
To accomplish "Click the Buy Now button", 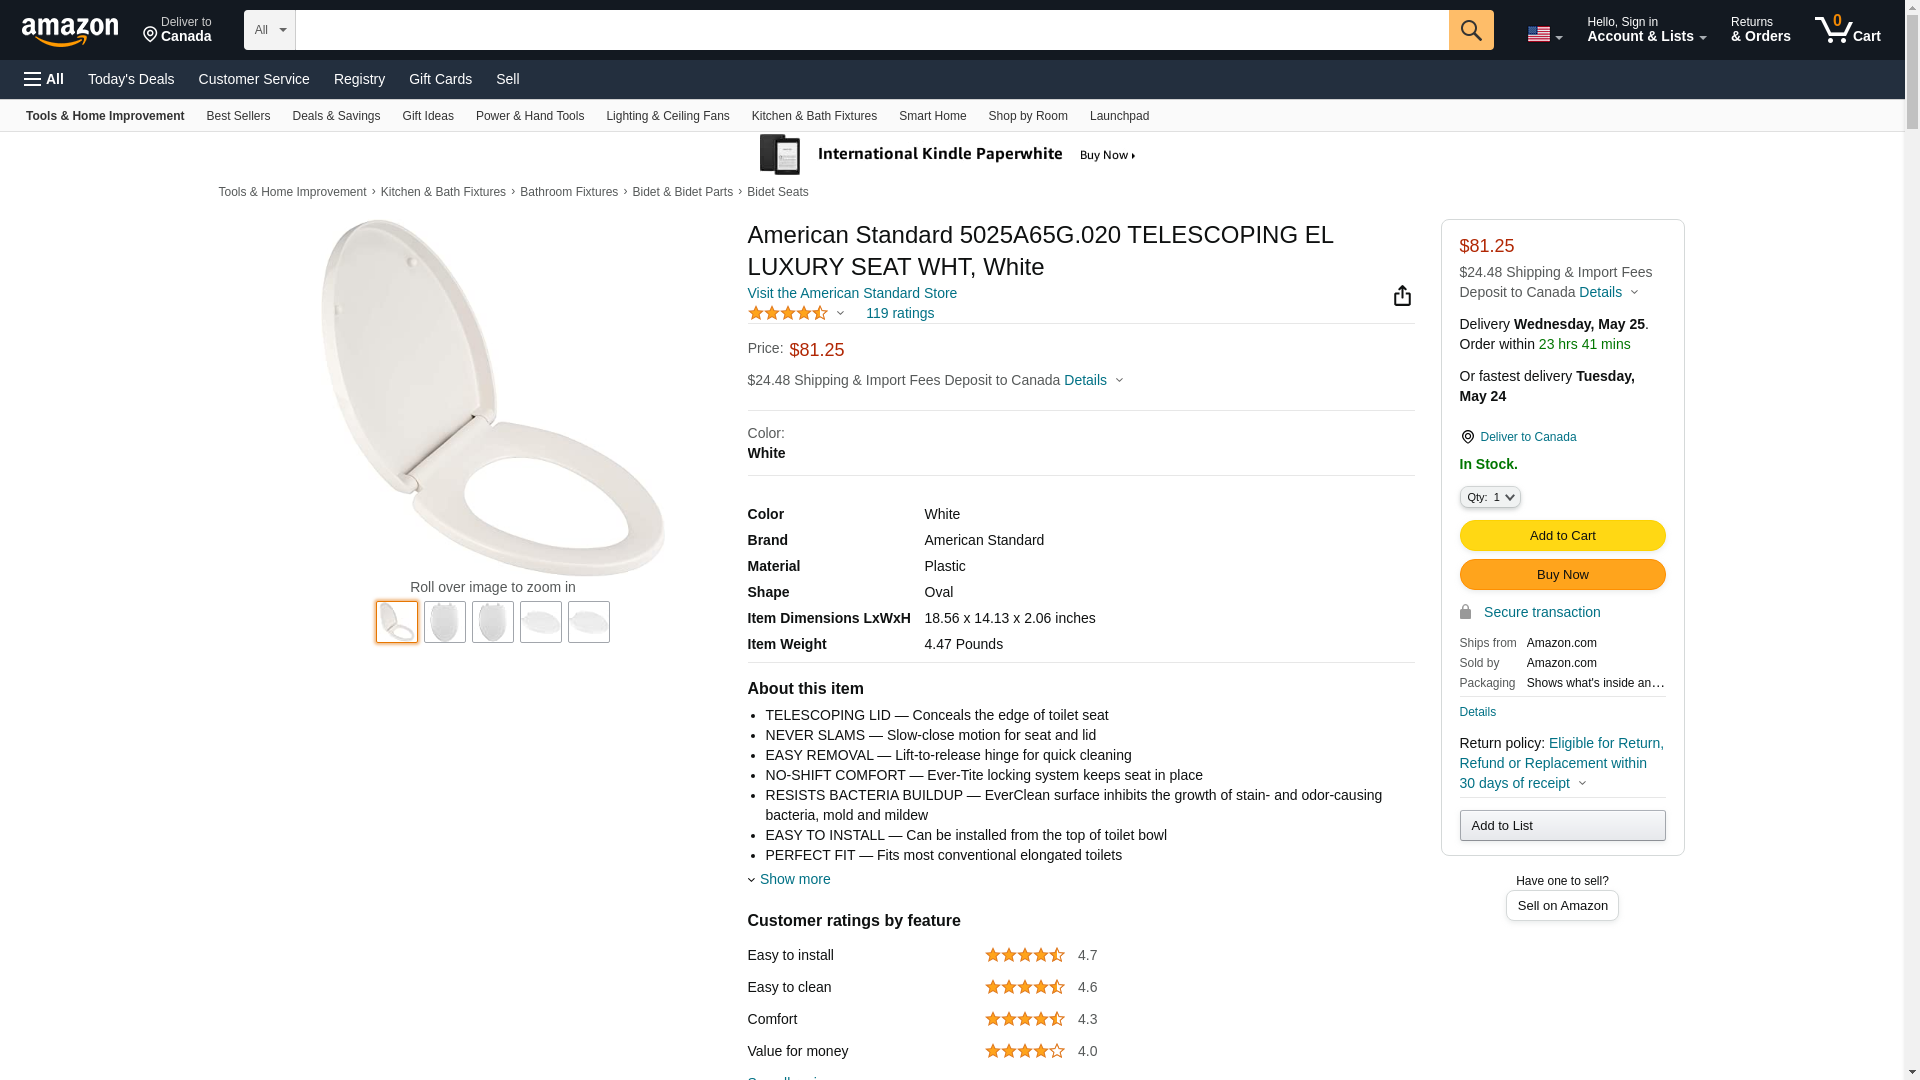I will point(1562,575).
